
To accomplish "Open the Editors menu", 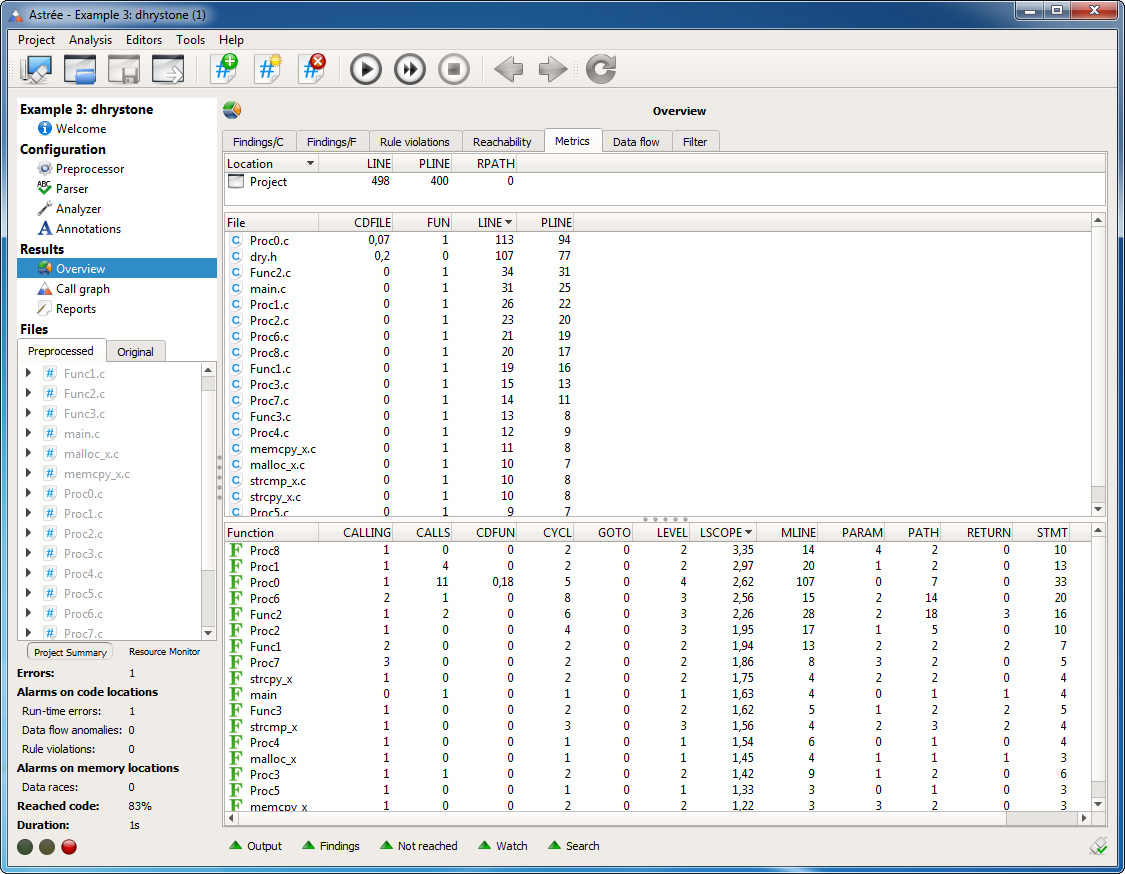I will 143,40.
